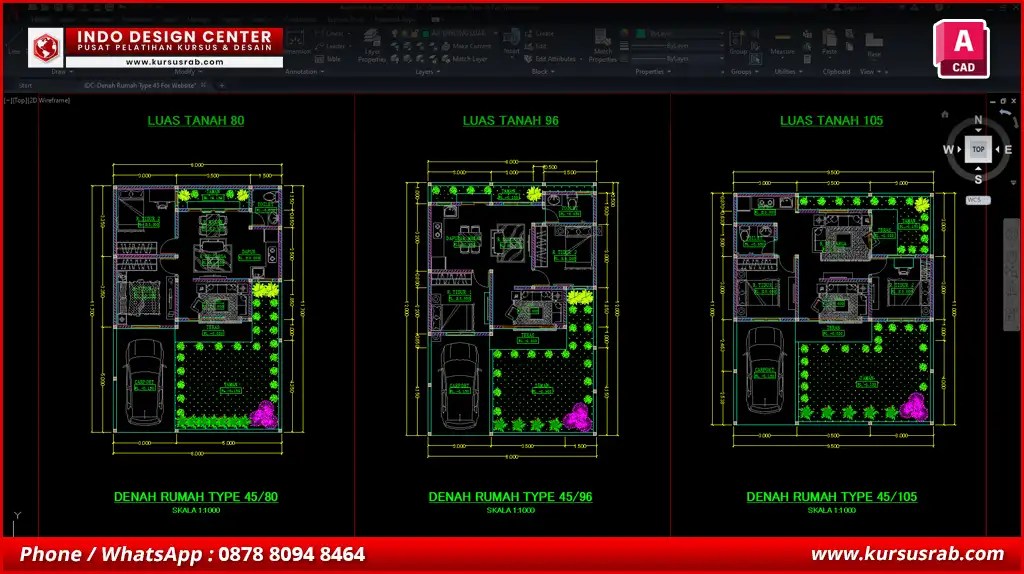Expand the Layers panel
The height and width of the screenshot is (574, 1024).
tap(427, 72)
